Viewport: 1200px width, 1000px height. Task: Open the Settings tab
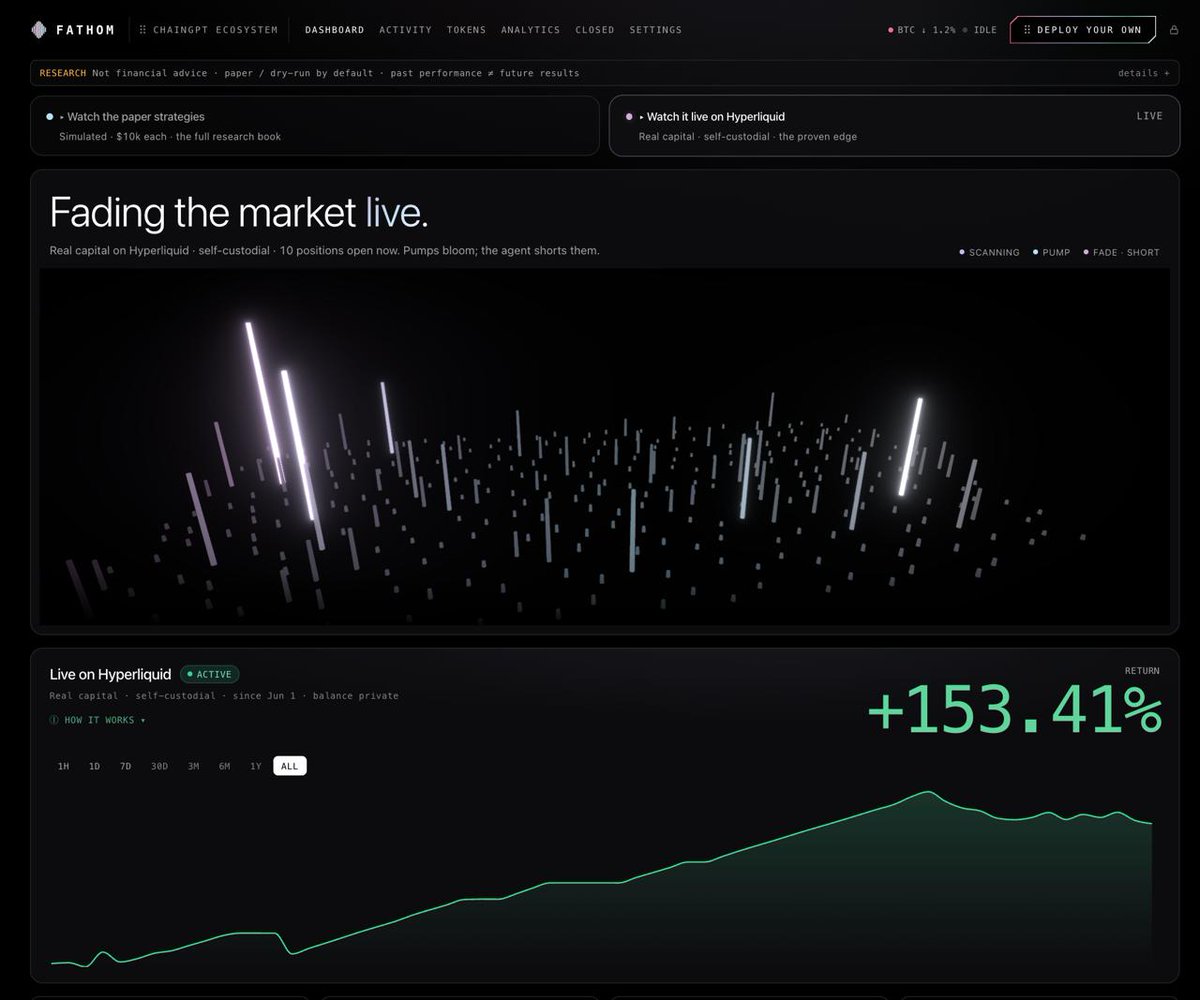point(655,30)
